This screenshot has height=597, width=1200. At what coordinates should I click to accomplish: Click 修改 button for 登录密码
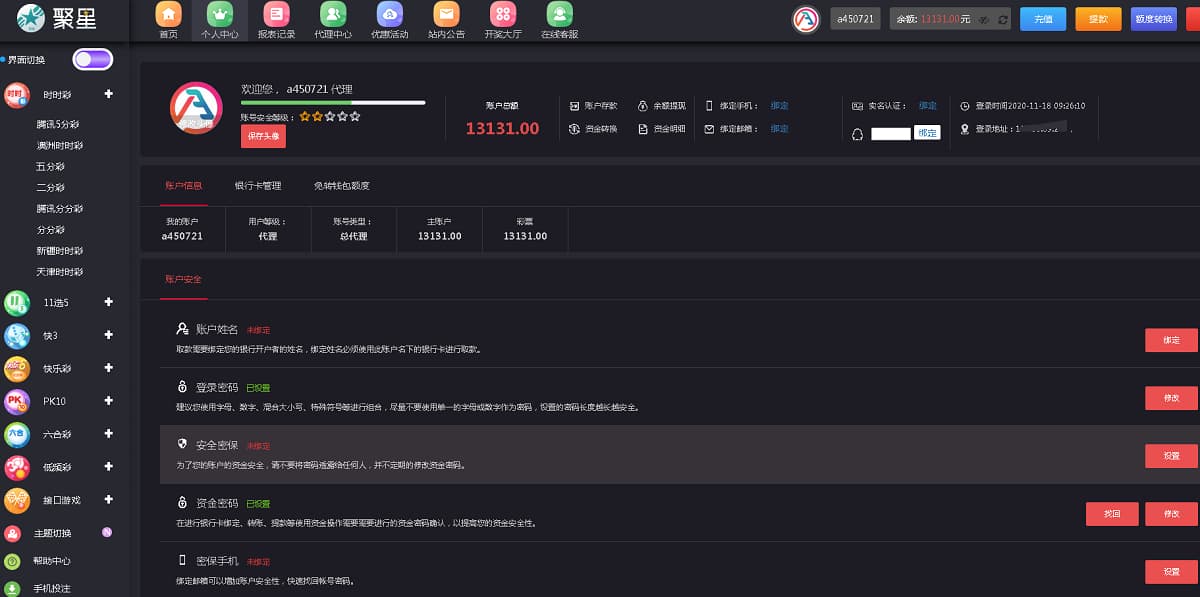point(1171,398)
